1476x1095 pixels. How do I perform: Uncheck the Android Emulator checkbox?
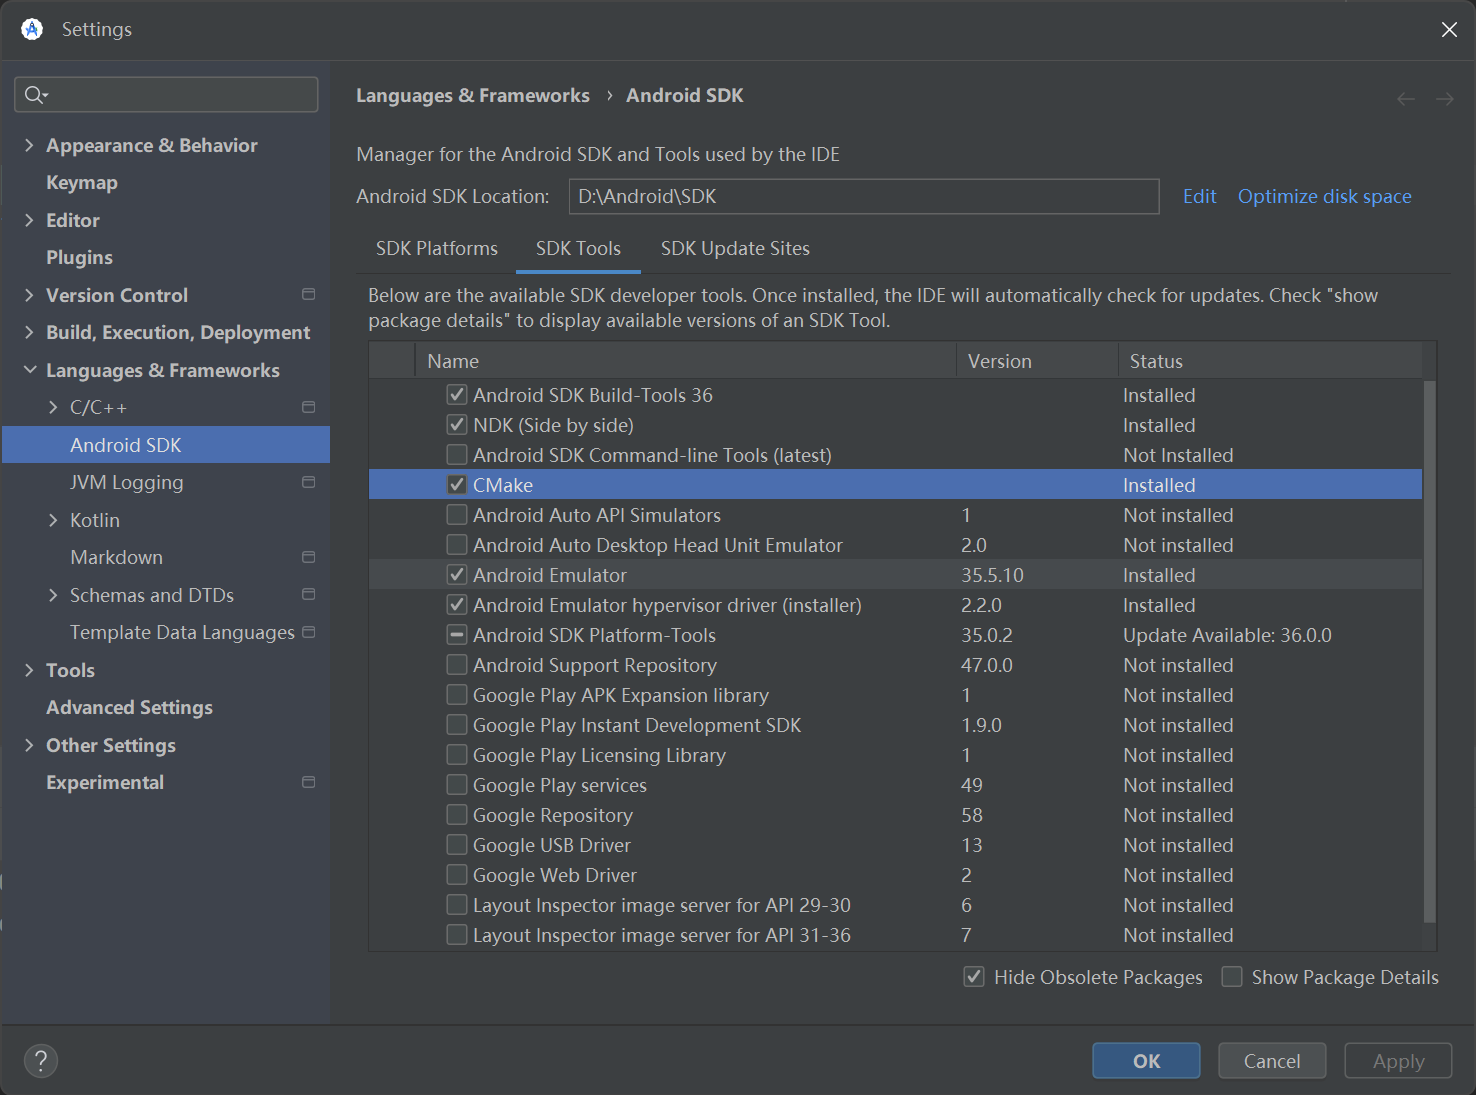457,575
